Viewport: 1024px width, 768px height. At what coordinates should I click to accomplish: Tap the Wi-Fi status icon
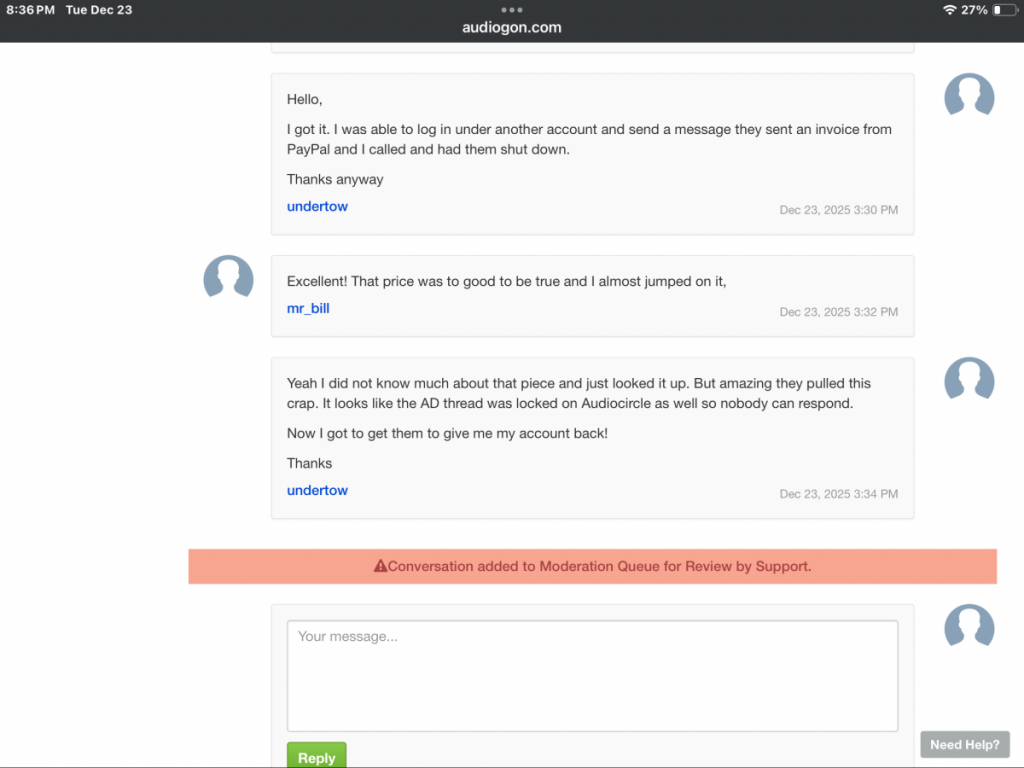coord(949,10)
